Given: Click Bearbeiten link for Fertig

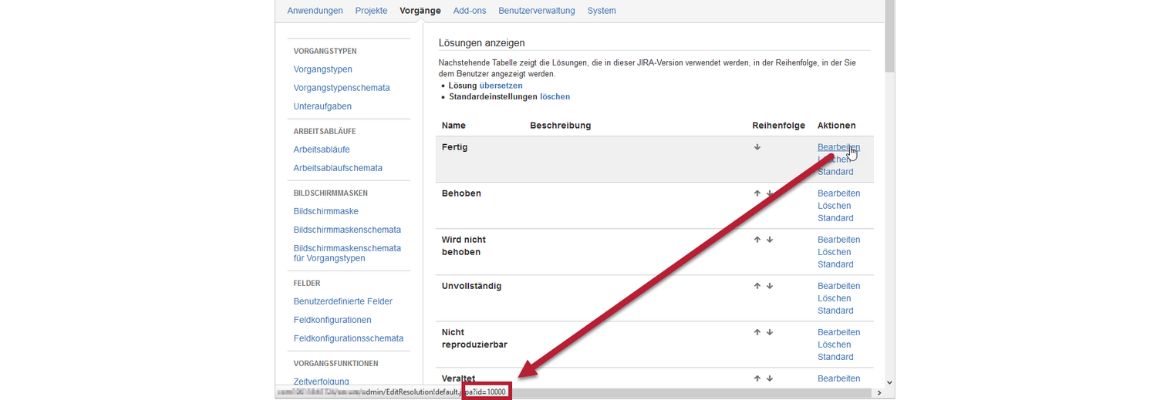Looking at the screenshot, I should tap(837, 147).
